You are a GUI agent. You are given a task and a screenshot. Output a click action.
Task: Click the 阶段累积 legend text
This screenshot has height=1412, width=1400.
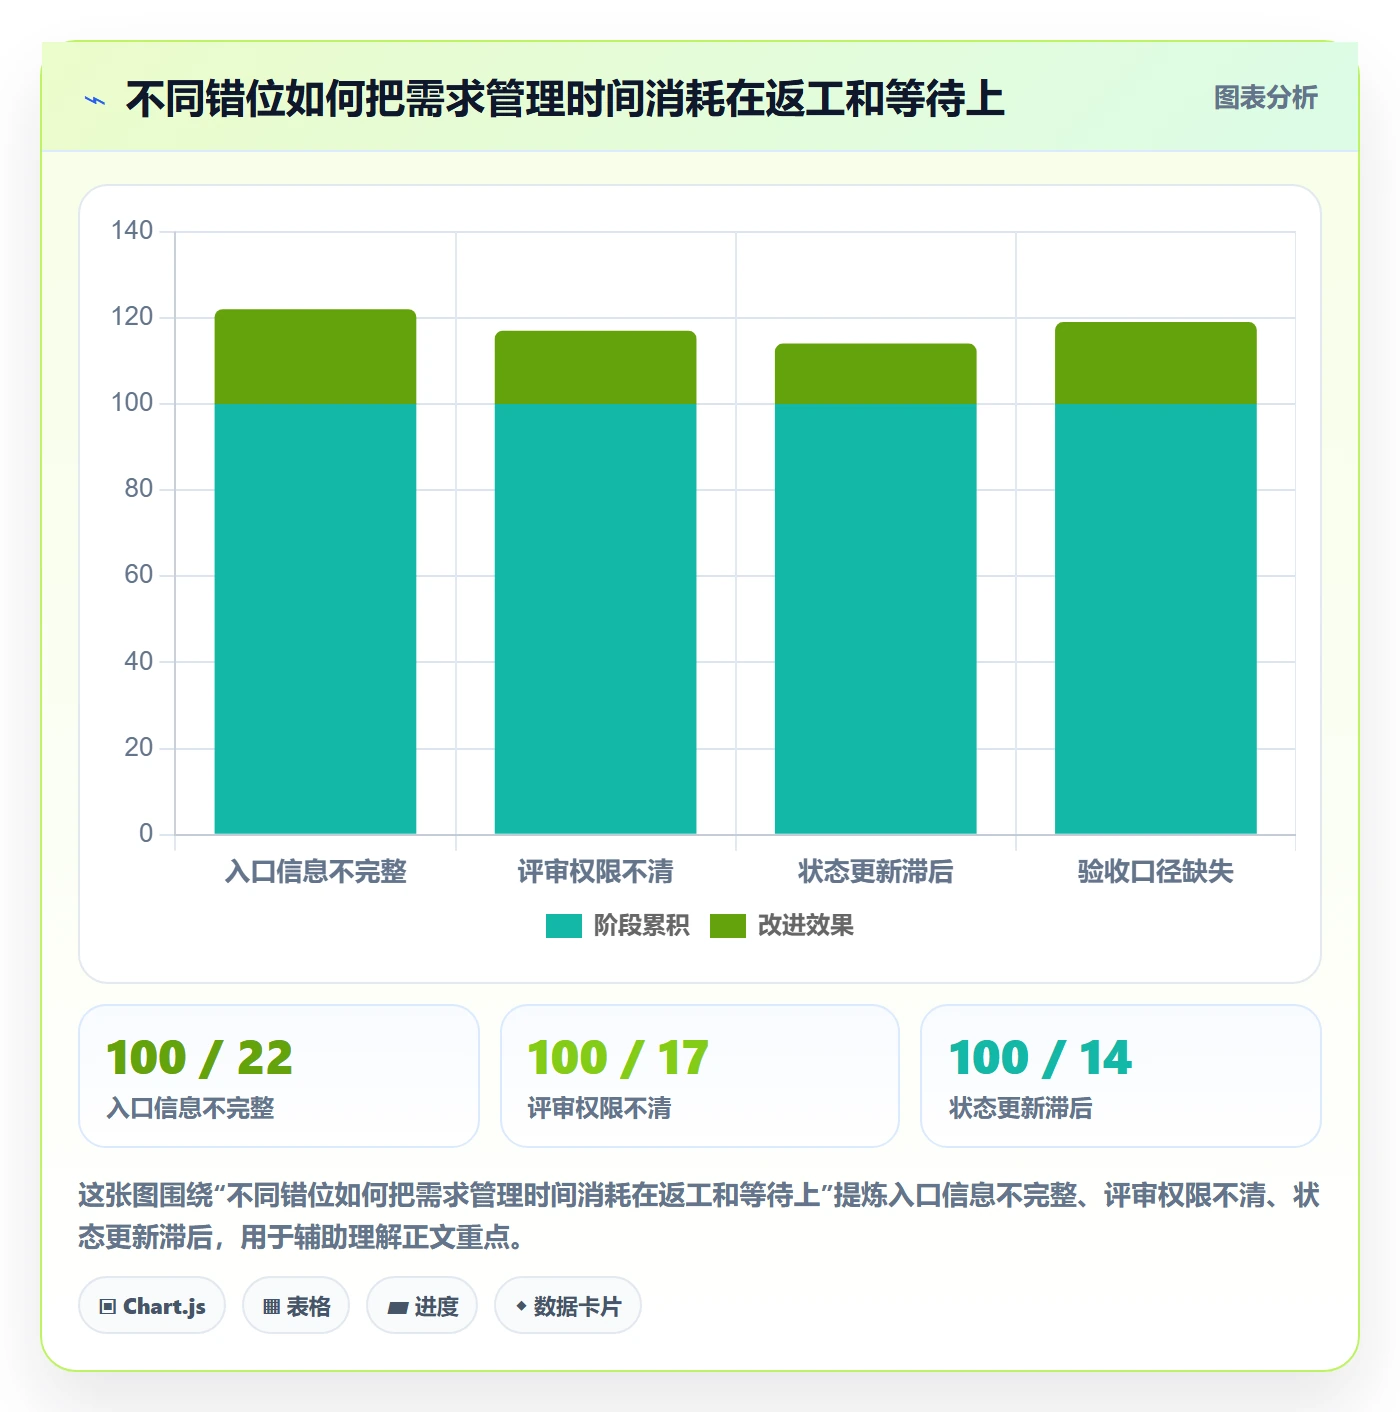(642, 926)
